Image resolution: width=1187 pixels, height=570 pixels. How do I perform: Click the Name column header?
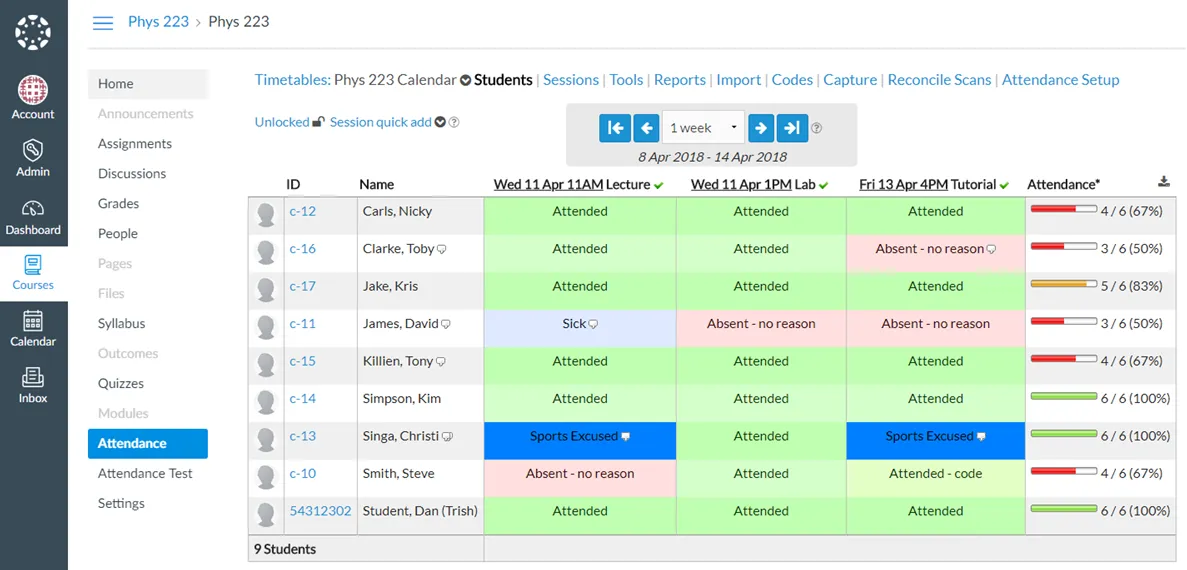376,184
